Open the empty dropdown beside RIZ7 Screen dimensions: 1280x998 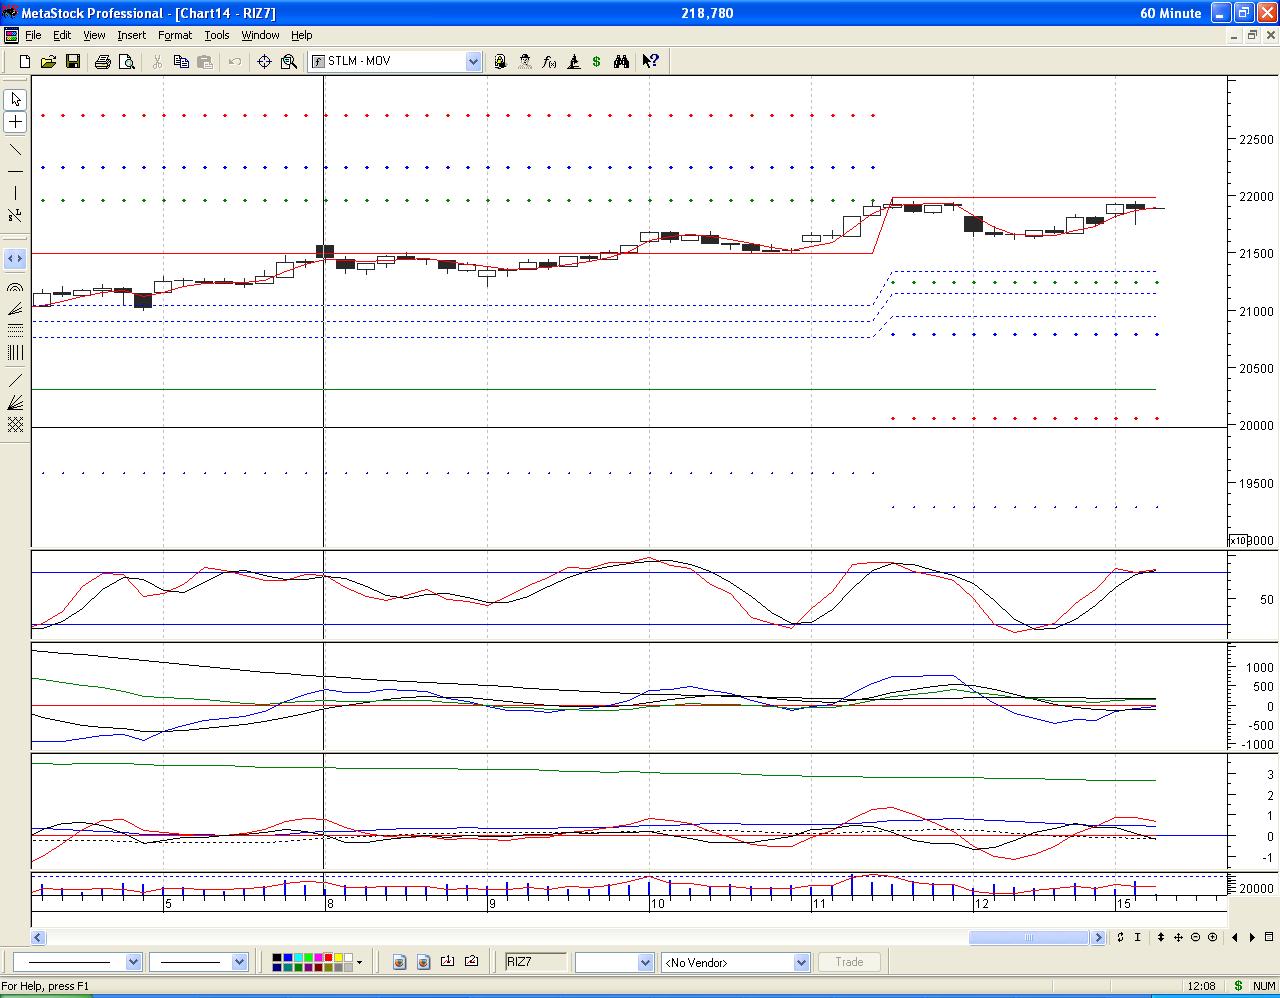pos(645,962)
